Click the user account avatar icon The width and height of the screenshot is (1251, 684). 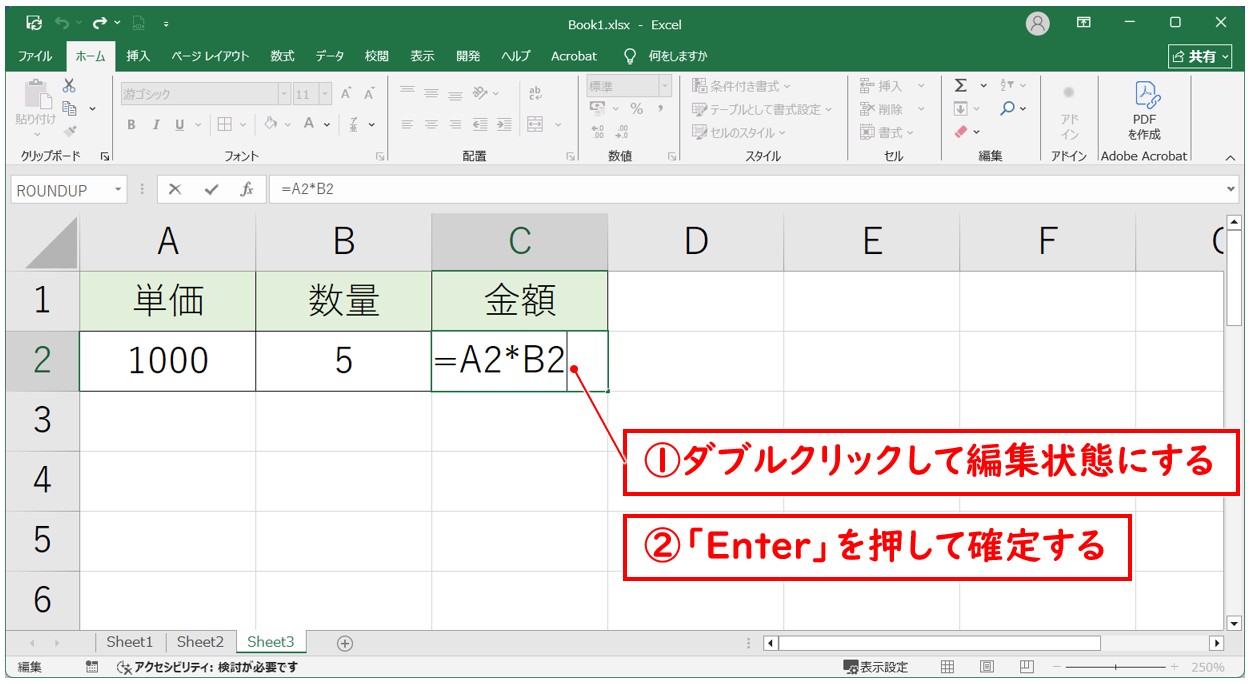[x=1038, y=22]
